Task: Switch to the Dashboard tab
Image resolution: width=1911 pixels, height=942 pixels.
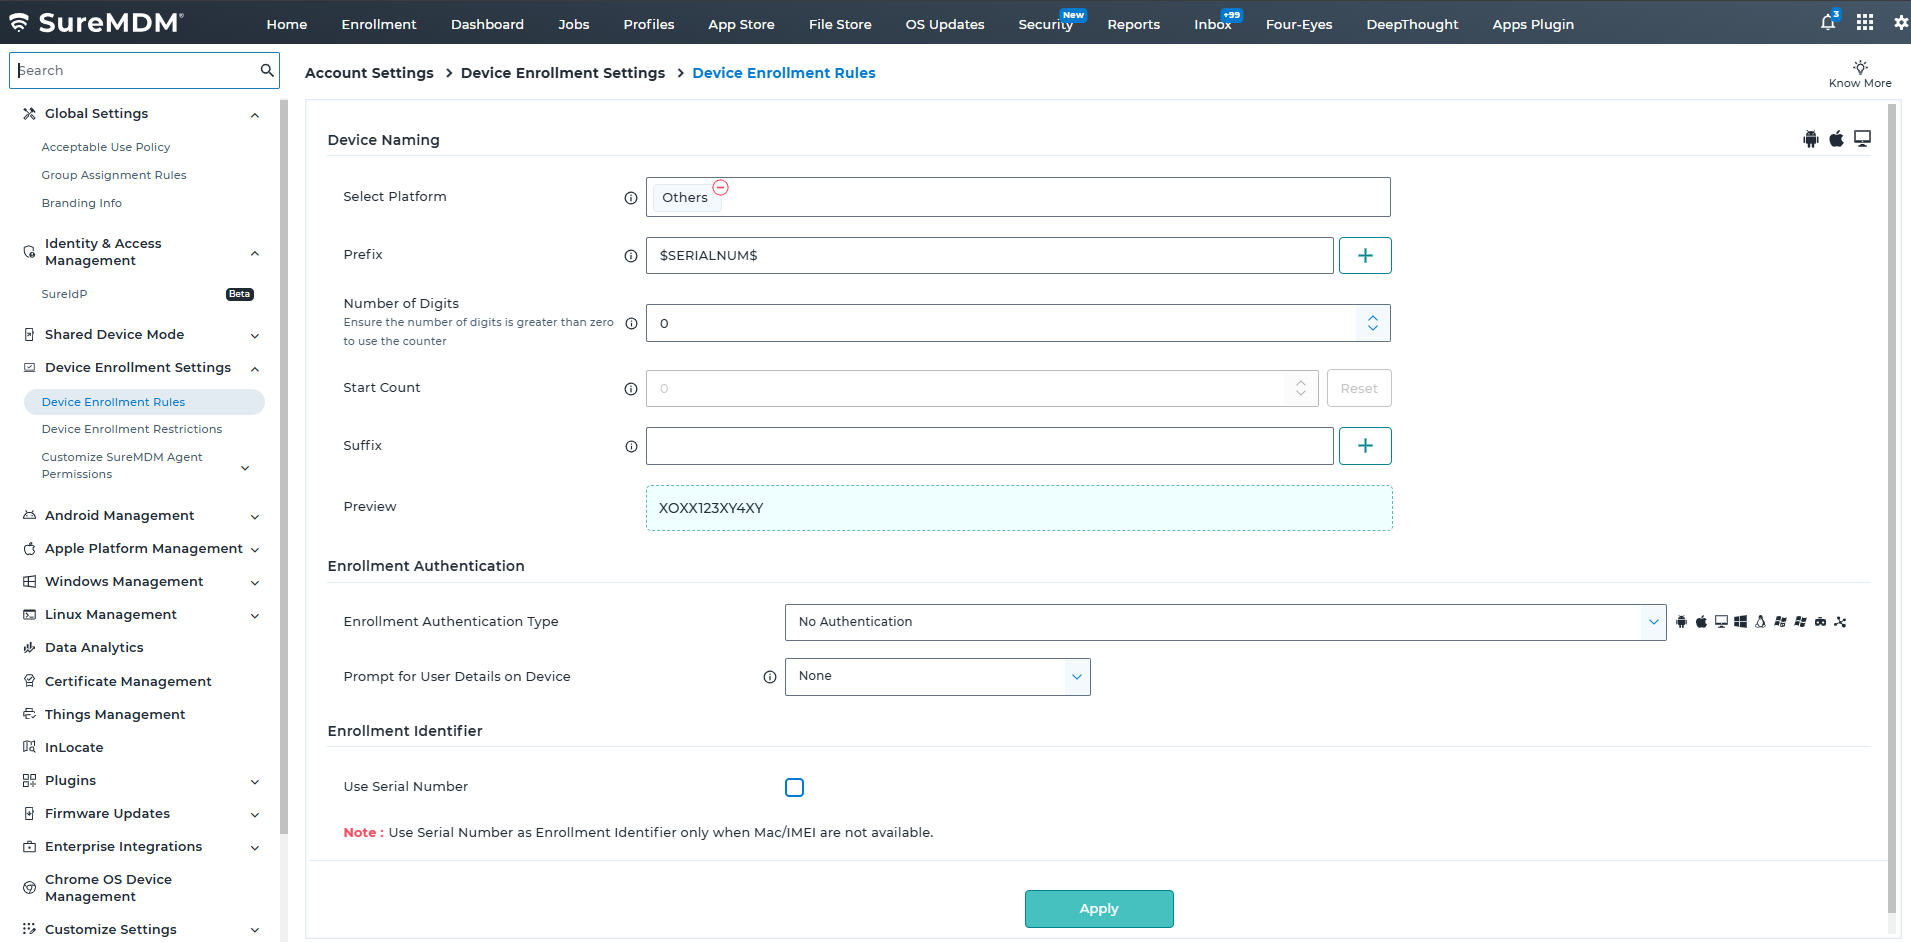Action: [x=487, y=24]
